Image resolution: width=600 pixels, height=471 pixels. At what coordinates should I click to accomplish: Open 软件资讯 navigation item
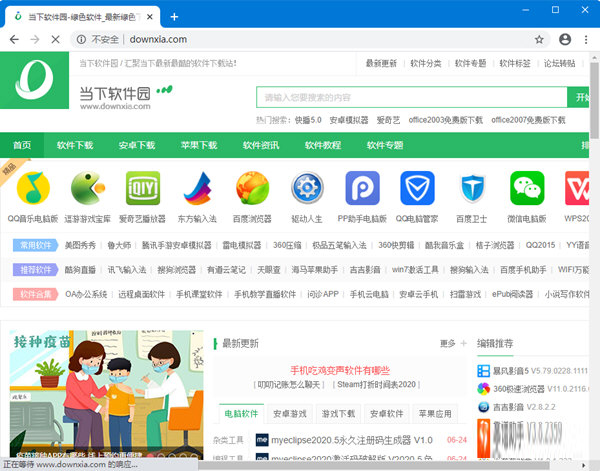261,145
